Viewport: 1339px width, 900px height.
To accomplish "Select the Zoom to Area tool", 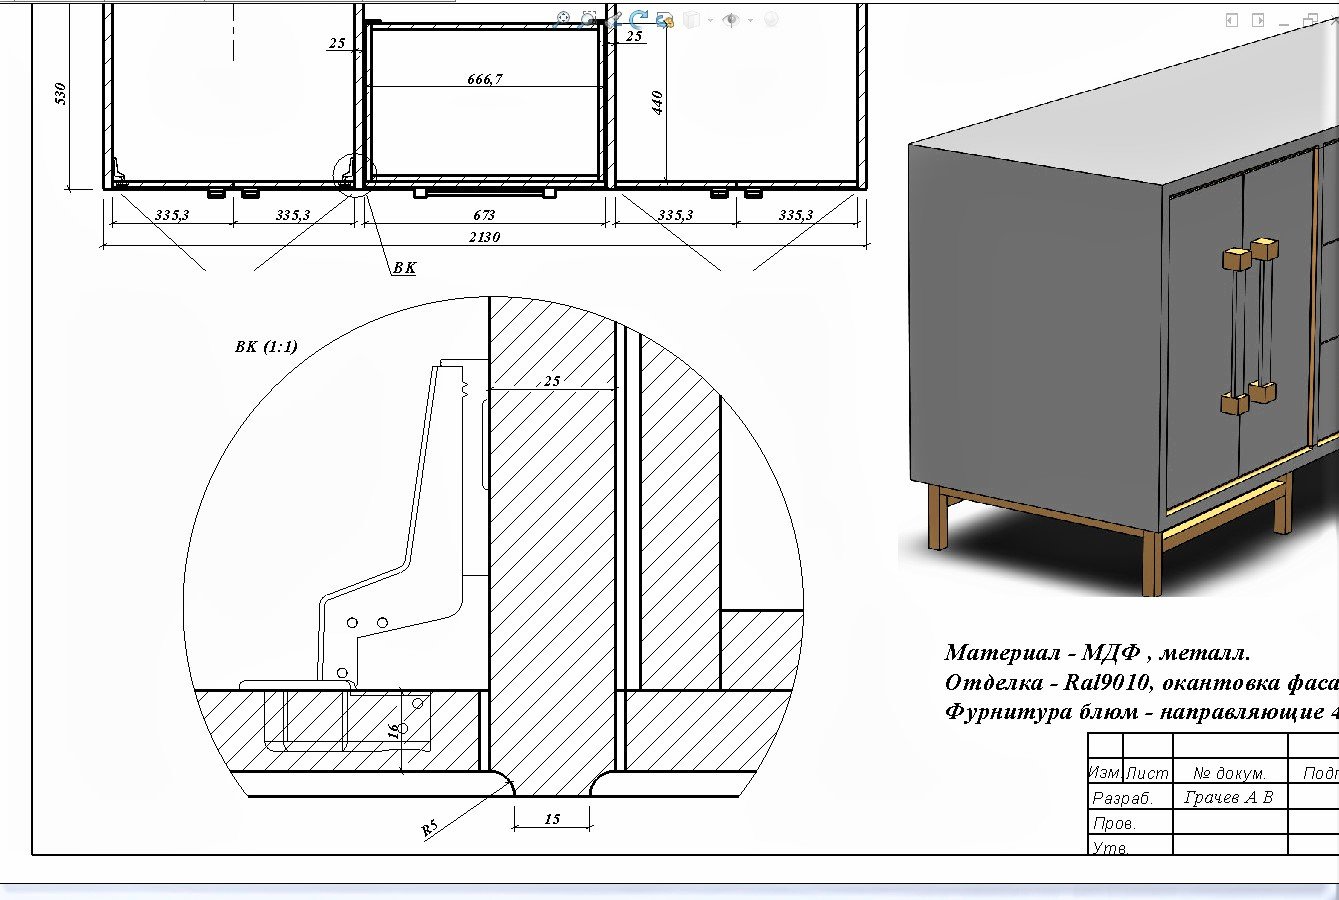I will 589,19.
